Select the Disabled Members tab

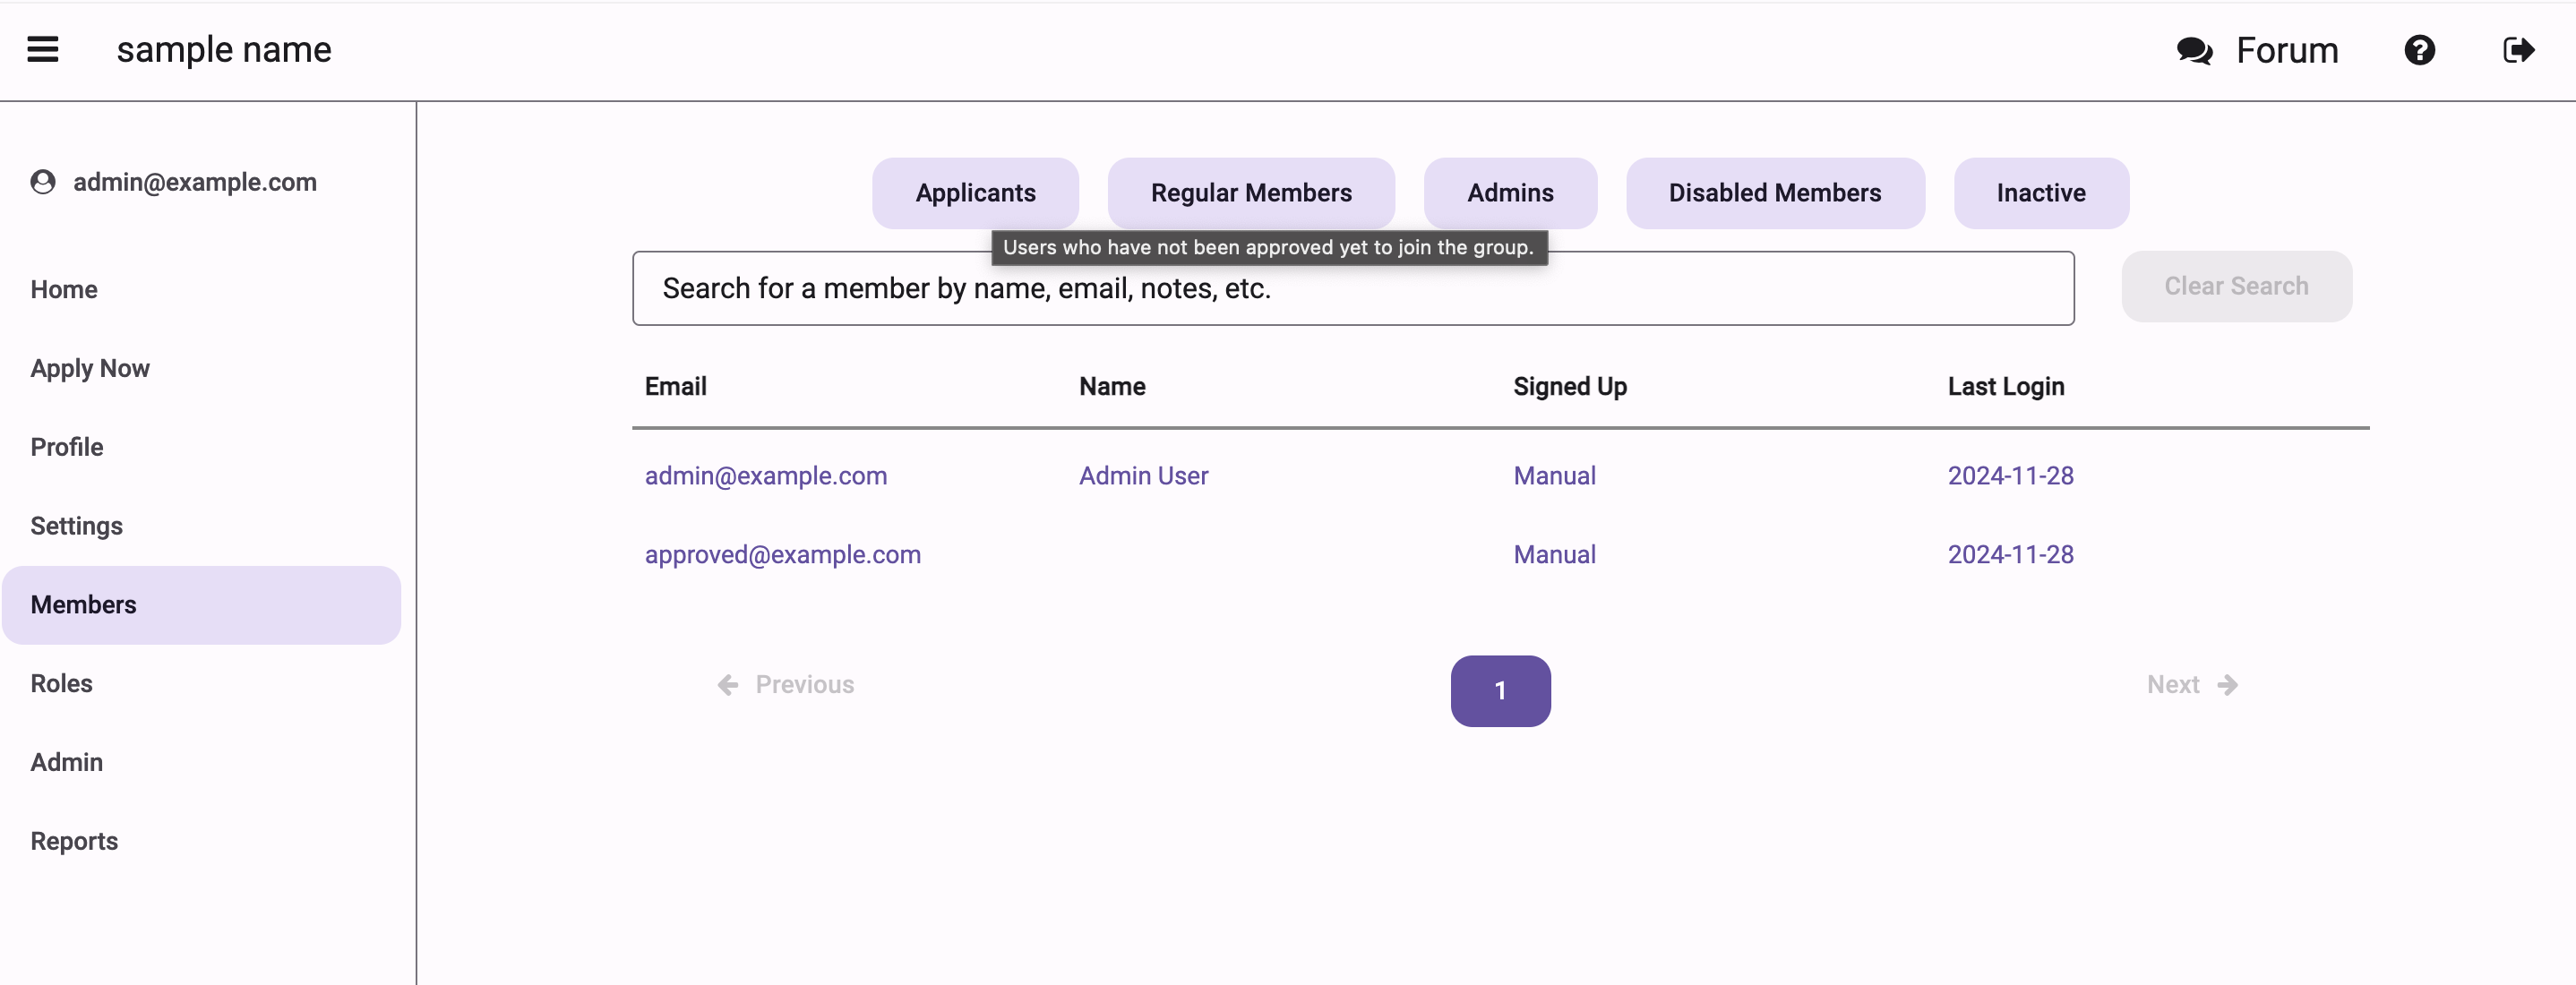click(1774, 193)
